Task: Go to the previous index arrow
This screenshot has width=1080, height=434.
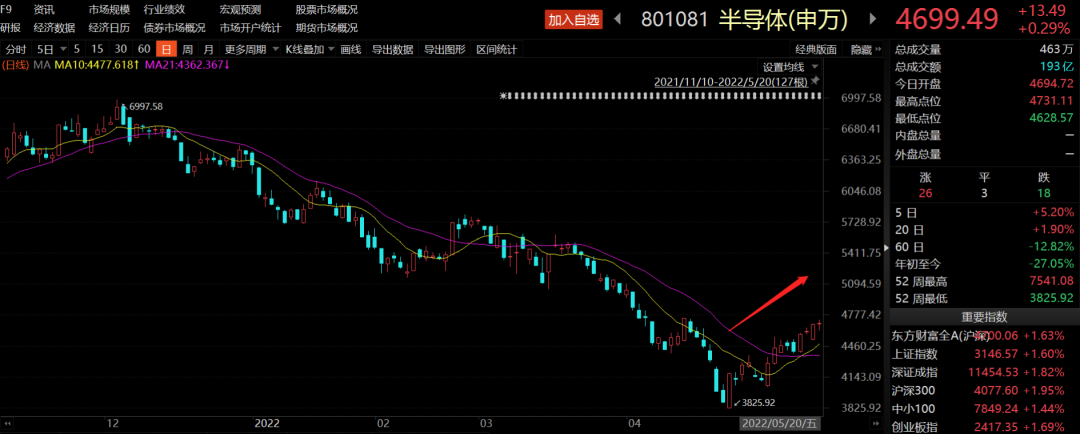Action: click(x=617, y=19)
